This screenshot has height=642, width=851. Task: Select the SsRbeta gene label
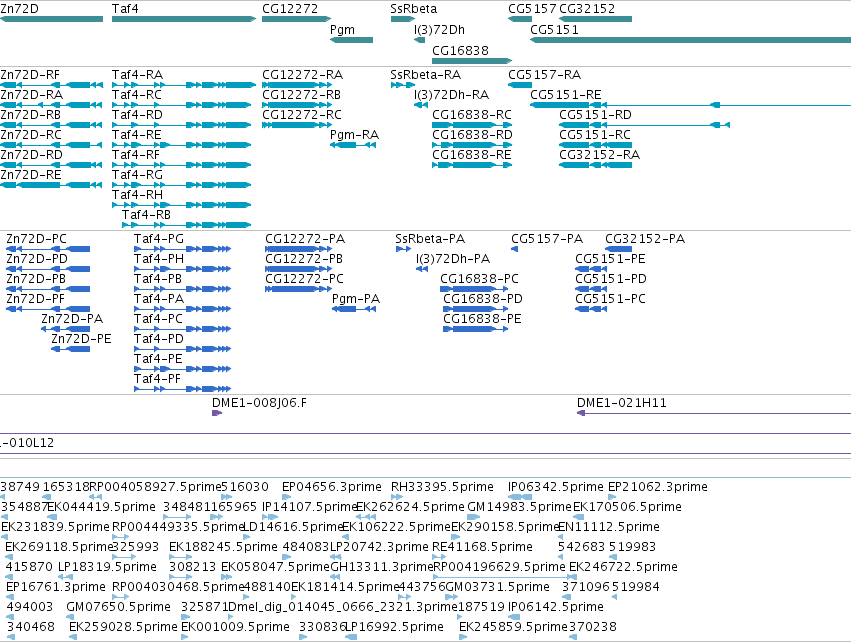414,9
